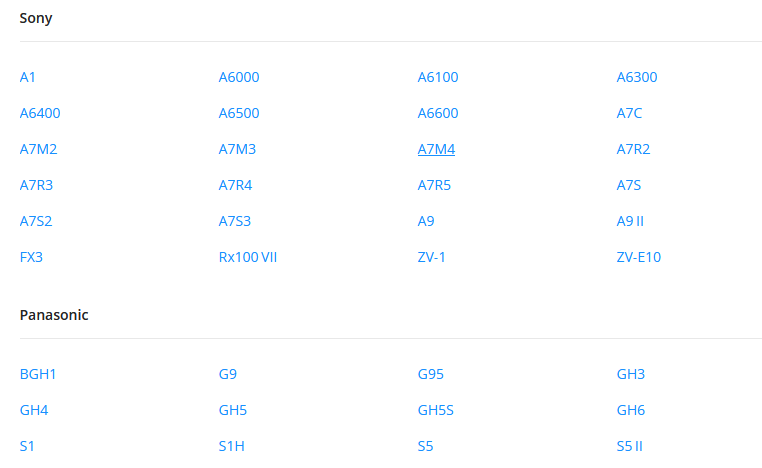Image resolution: width=762 pixels, height=468 pixels.
Task: Choose the Panasonic S5 link
Action: (425, 446)
